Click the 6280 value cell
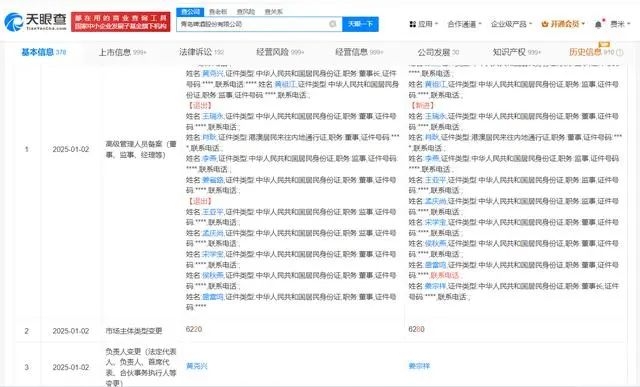The height and width of the screenshot is (387, 640). (416, 329)
